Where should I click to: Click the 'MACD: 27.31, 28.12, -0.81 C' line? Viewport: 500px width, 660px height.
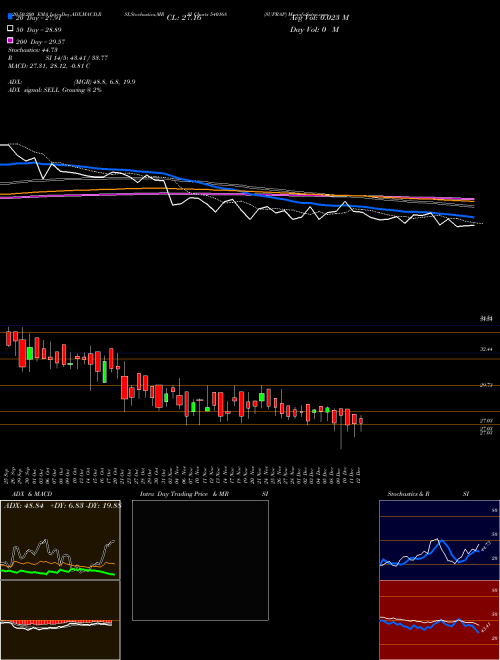49,66
